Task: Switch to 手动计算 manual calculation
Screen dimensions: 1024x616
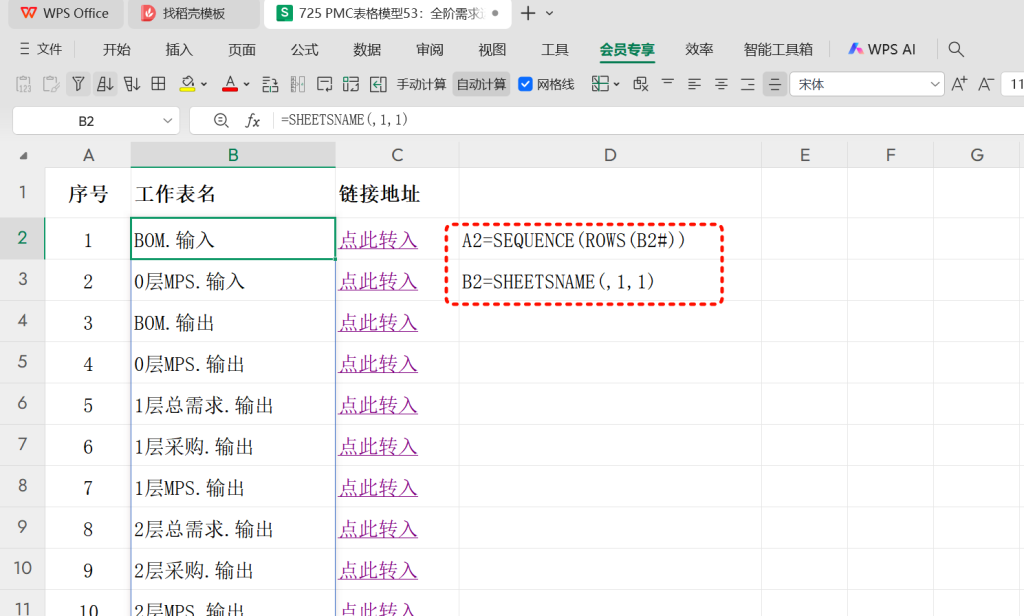Action: point(421,84)
